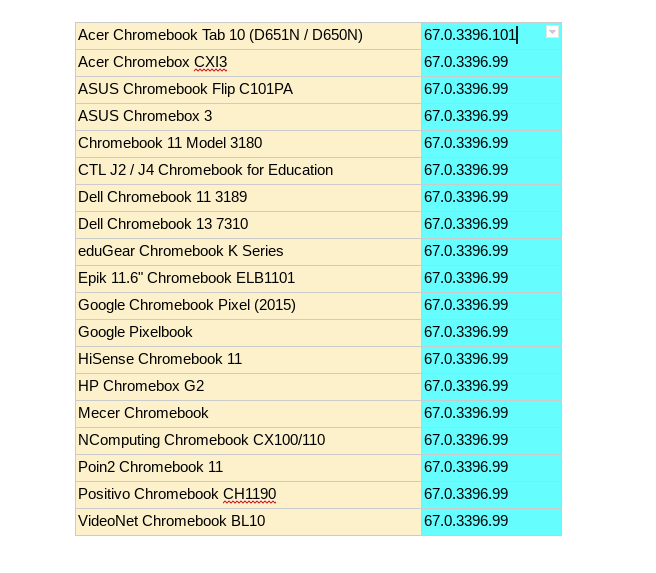Select the Epik 11.6" Chromebook ELB1101 cell

tap(187, 279)
